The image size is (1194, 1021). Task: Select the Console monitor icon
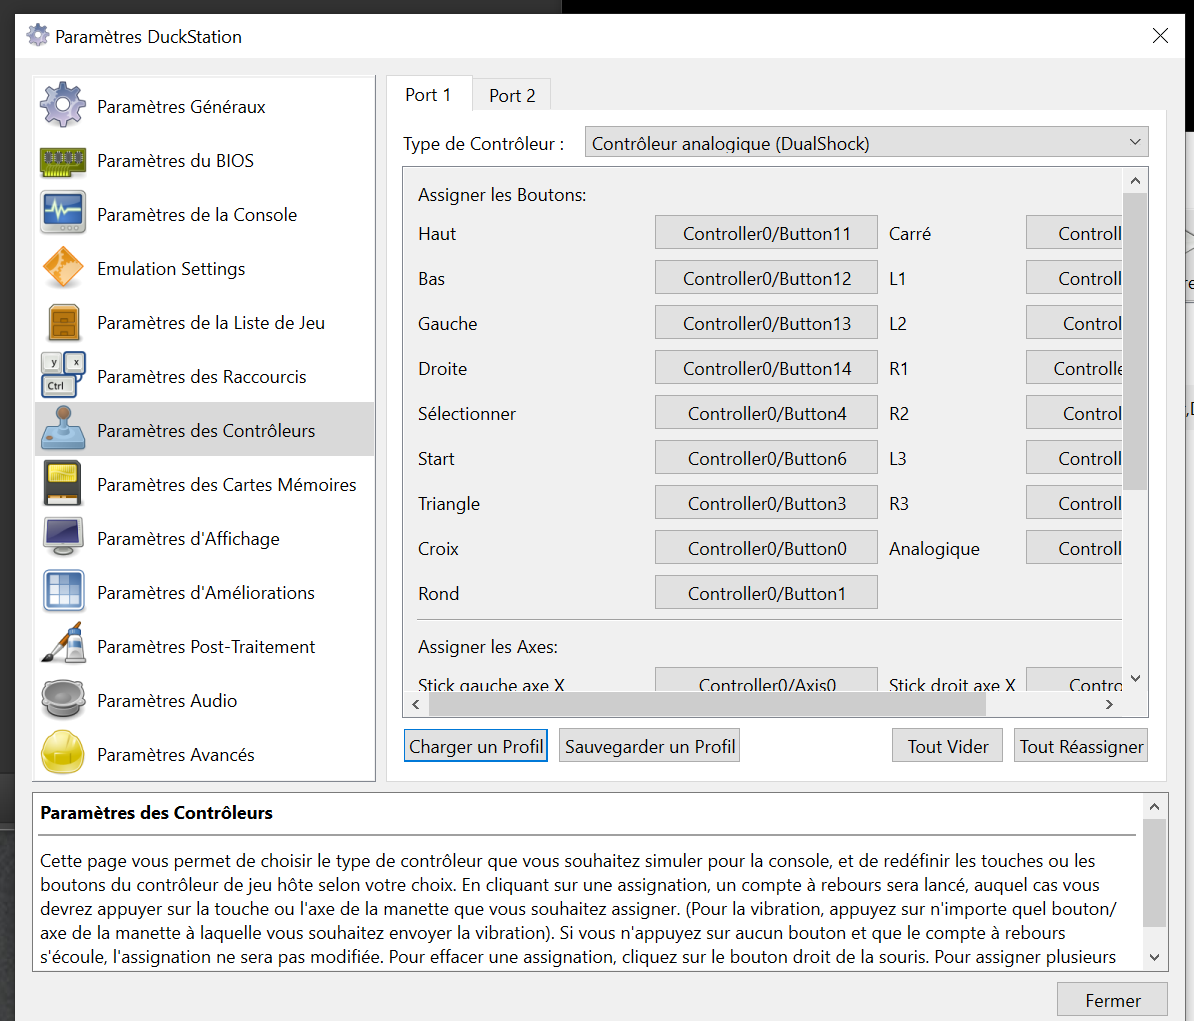coord(63,214)
